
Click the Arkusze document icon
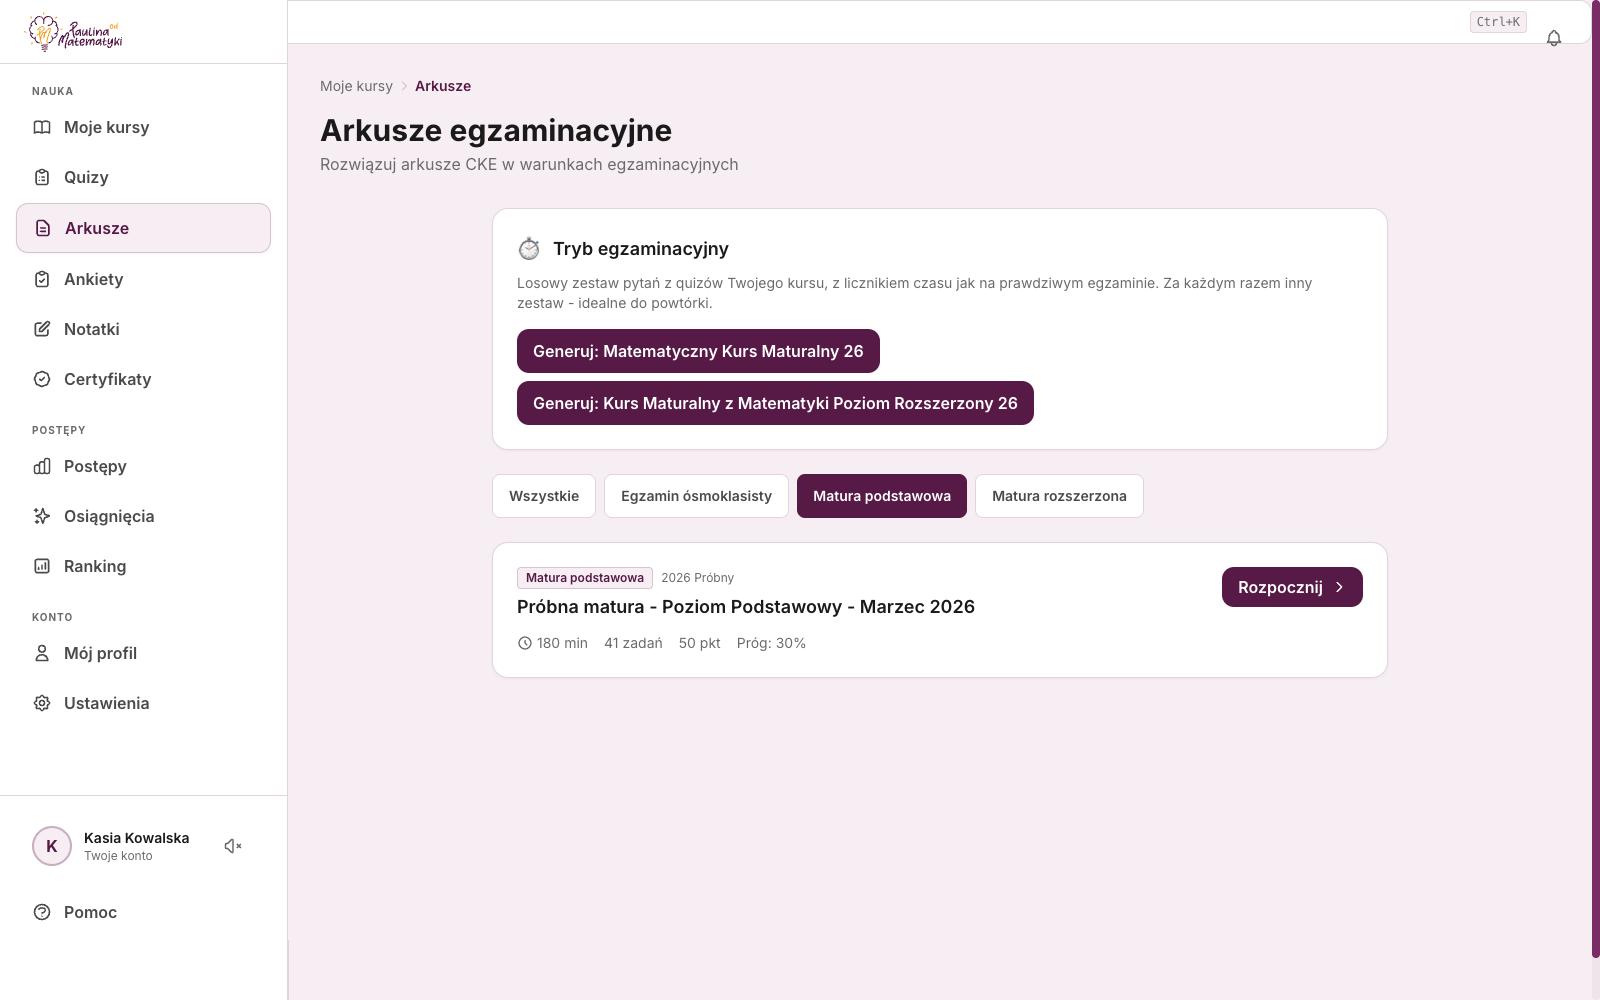(x=43, y=228)
